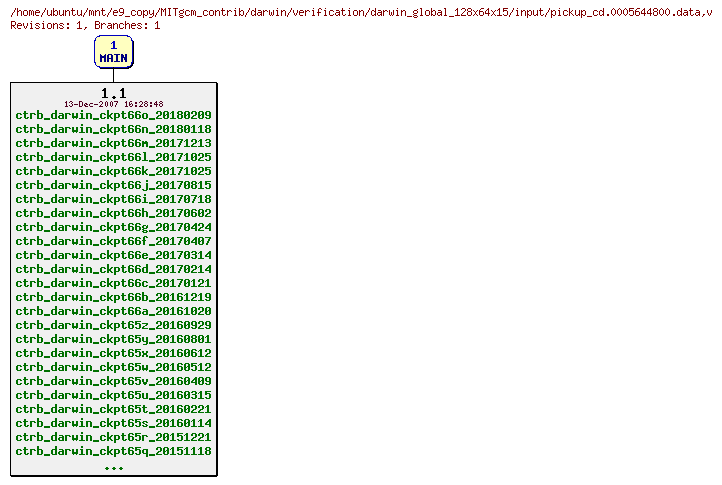The height and width of the screenshot is (485, 722).
Task: Click tag ctrb_darwin_ckpt65r_20151221
Action: (114, 437)
